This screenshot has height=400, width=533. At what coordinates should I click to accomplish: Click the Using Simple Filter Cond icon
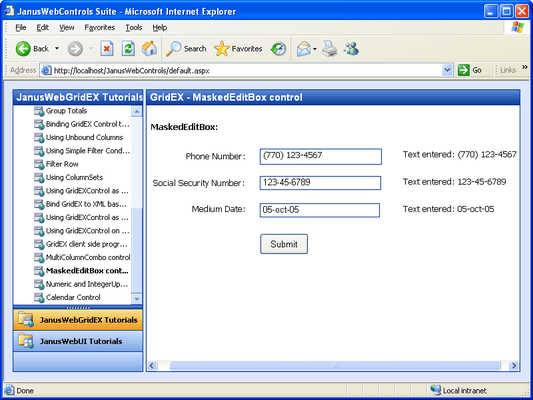tap(39, 151)
